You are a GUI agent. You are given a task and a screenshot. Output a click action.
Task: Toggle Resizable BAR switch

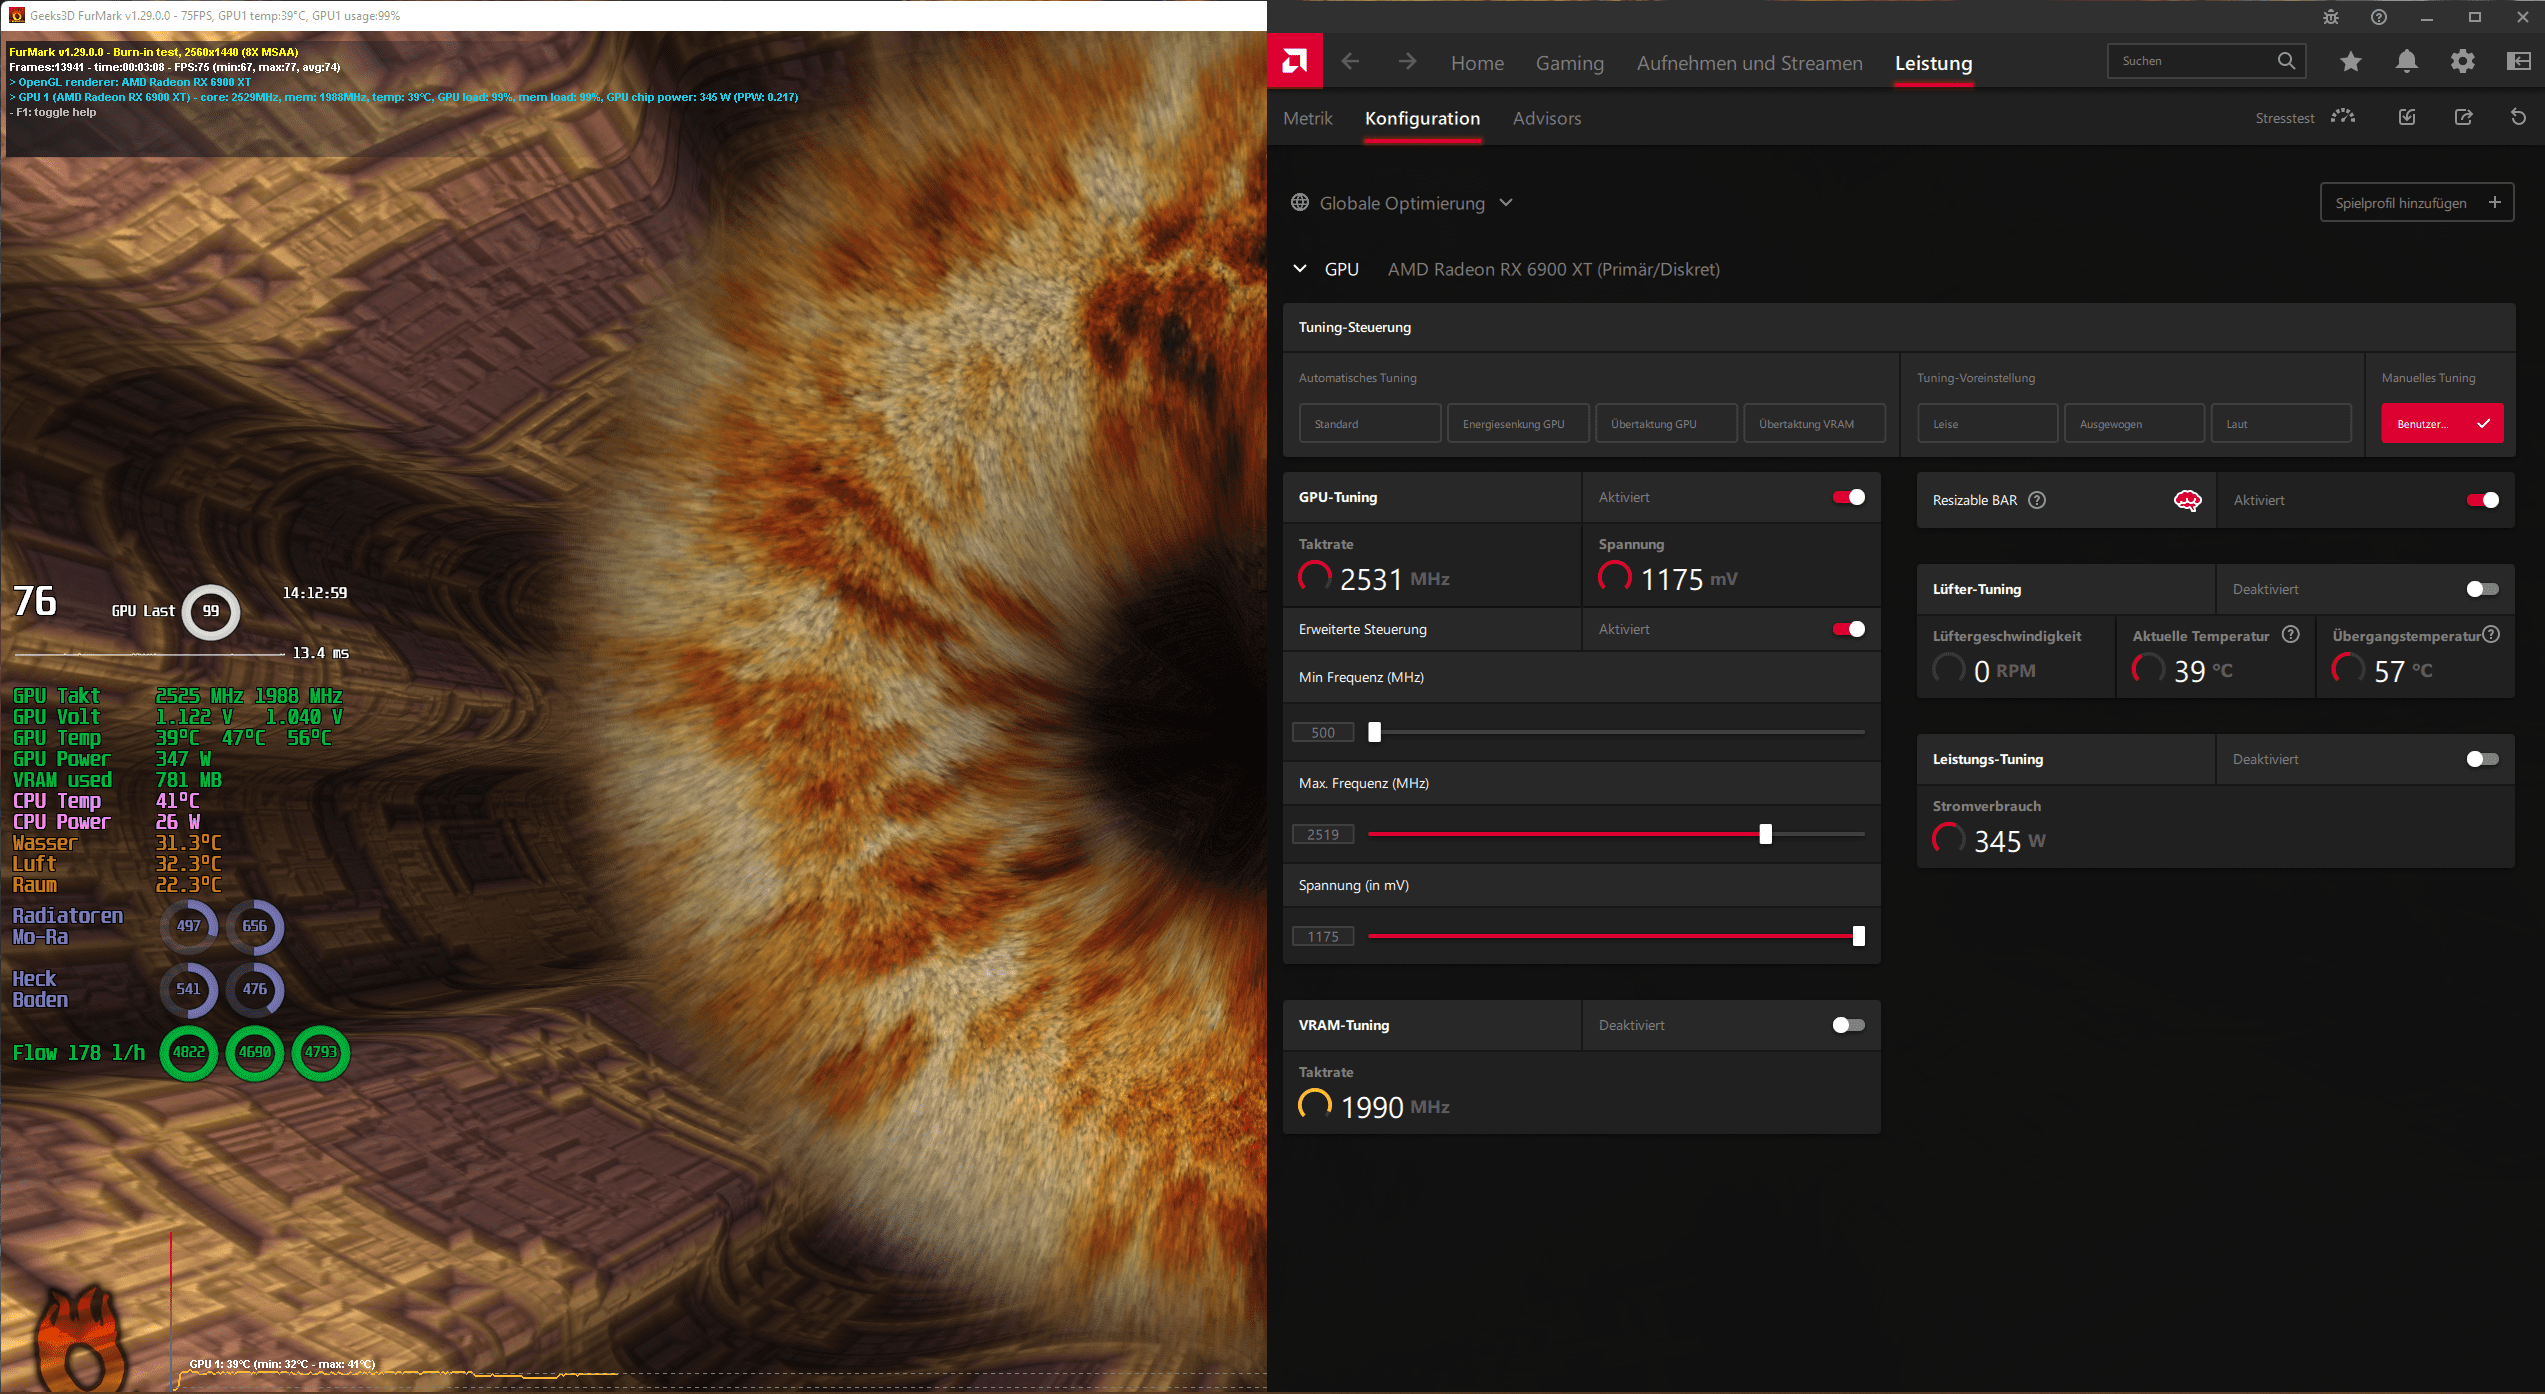(2483, 500)
